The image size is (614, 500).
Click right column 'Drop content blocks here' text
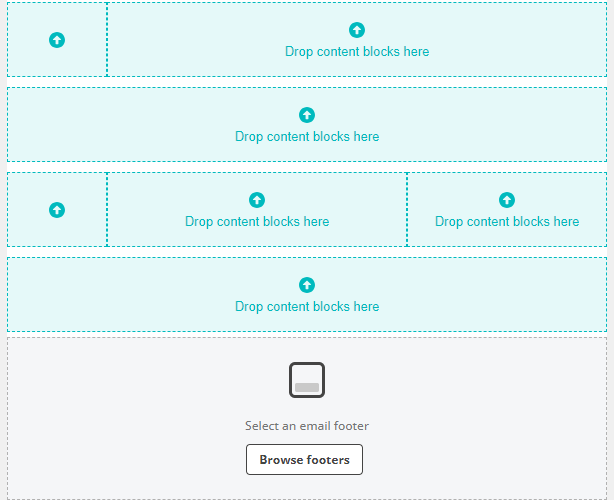[x=507, y=222]
